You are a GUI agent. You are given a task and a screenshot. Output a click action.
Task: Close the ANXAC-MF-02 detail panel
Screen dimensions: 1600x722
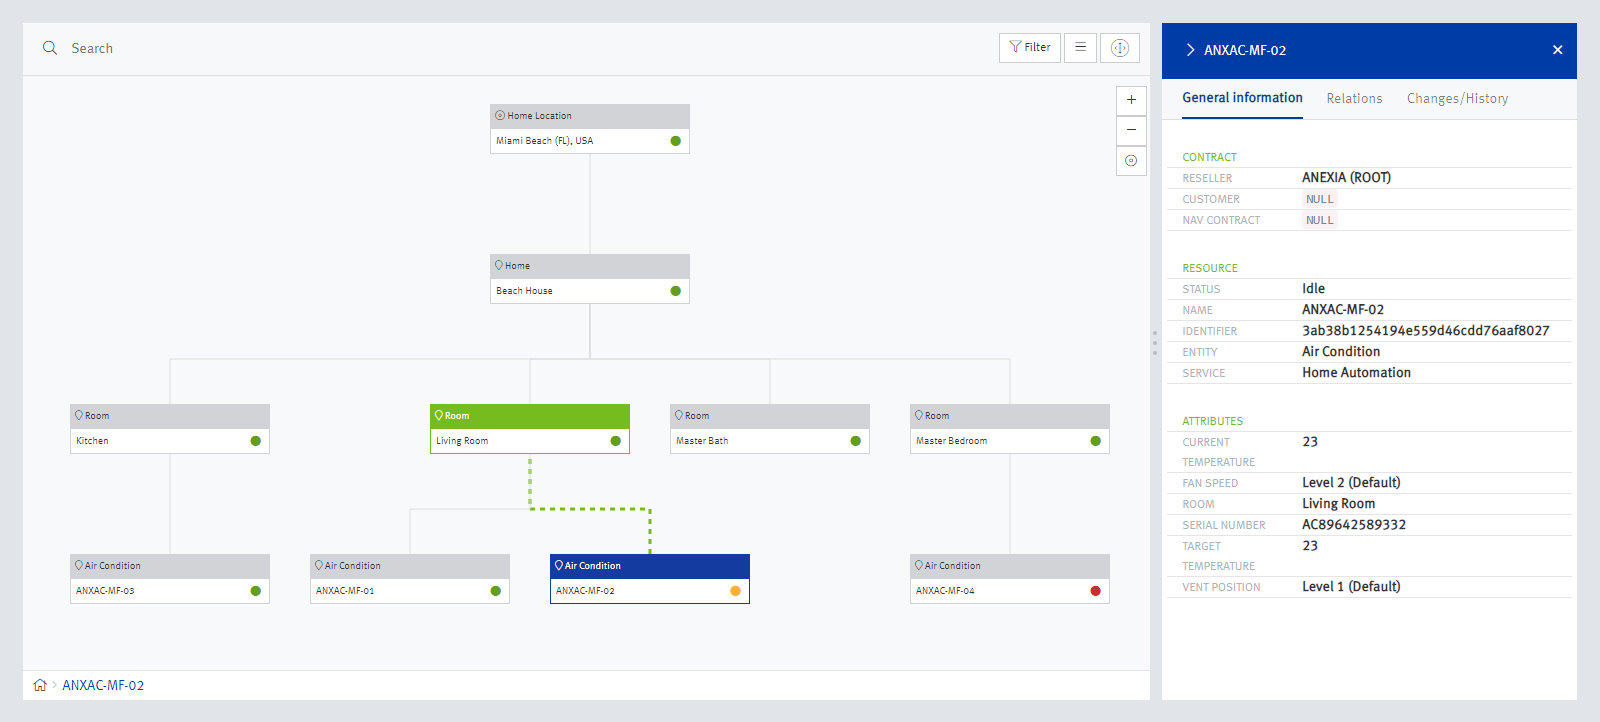click(x=1557, y=50)
